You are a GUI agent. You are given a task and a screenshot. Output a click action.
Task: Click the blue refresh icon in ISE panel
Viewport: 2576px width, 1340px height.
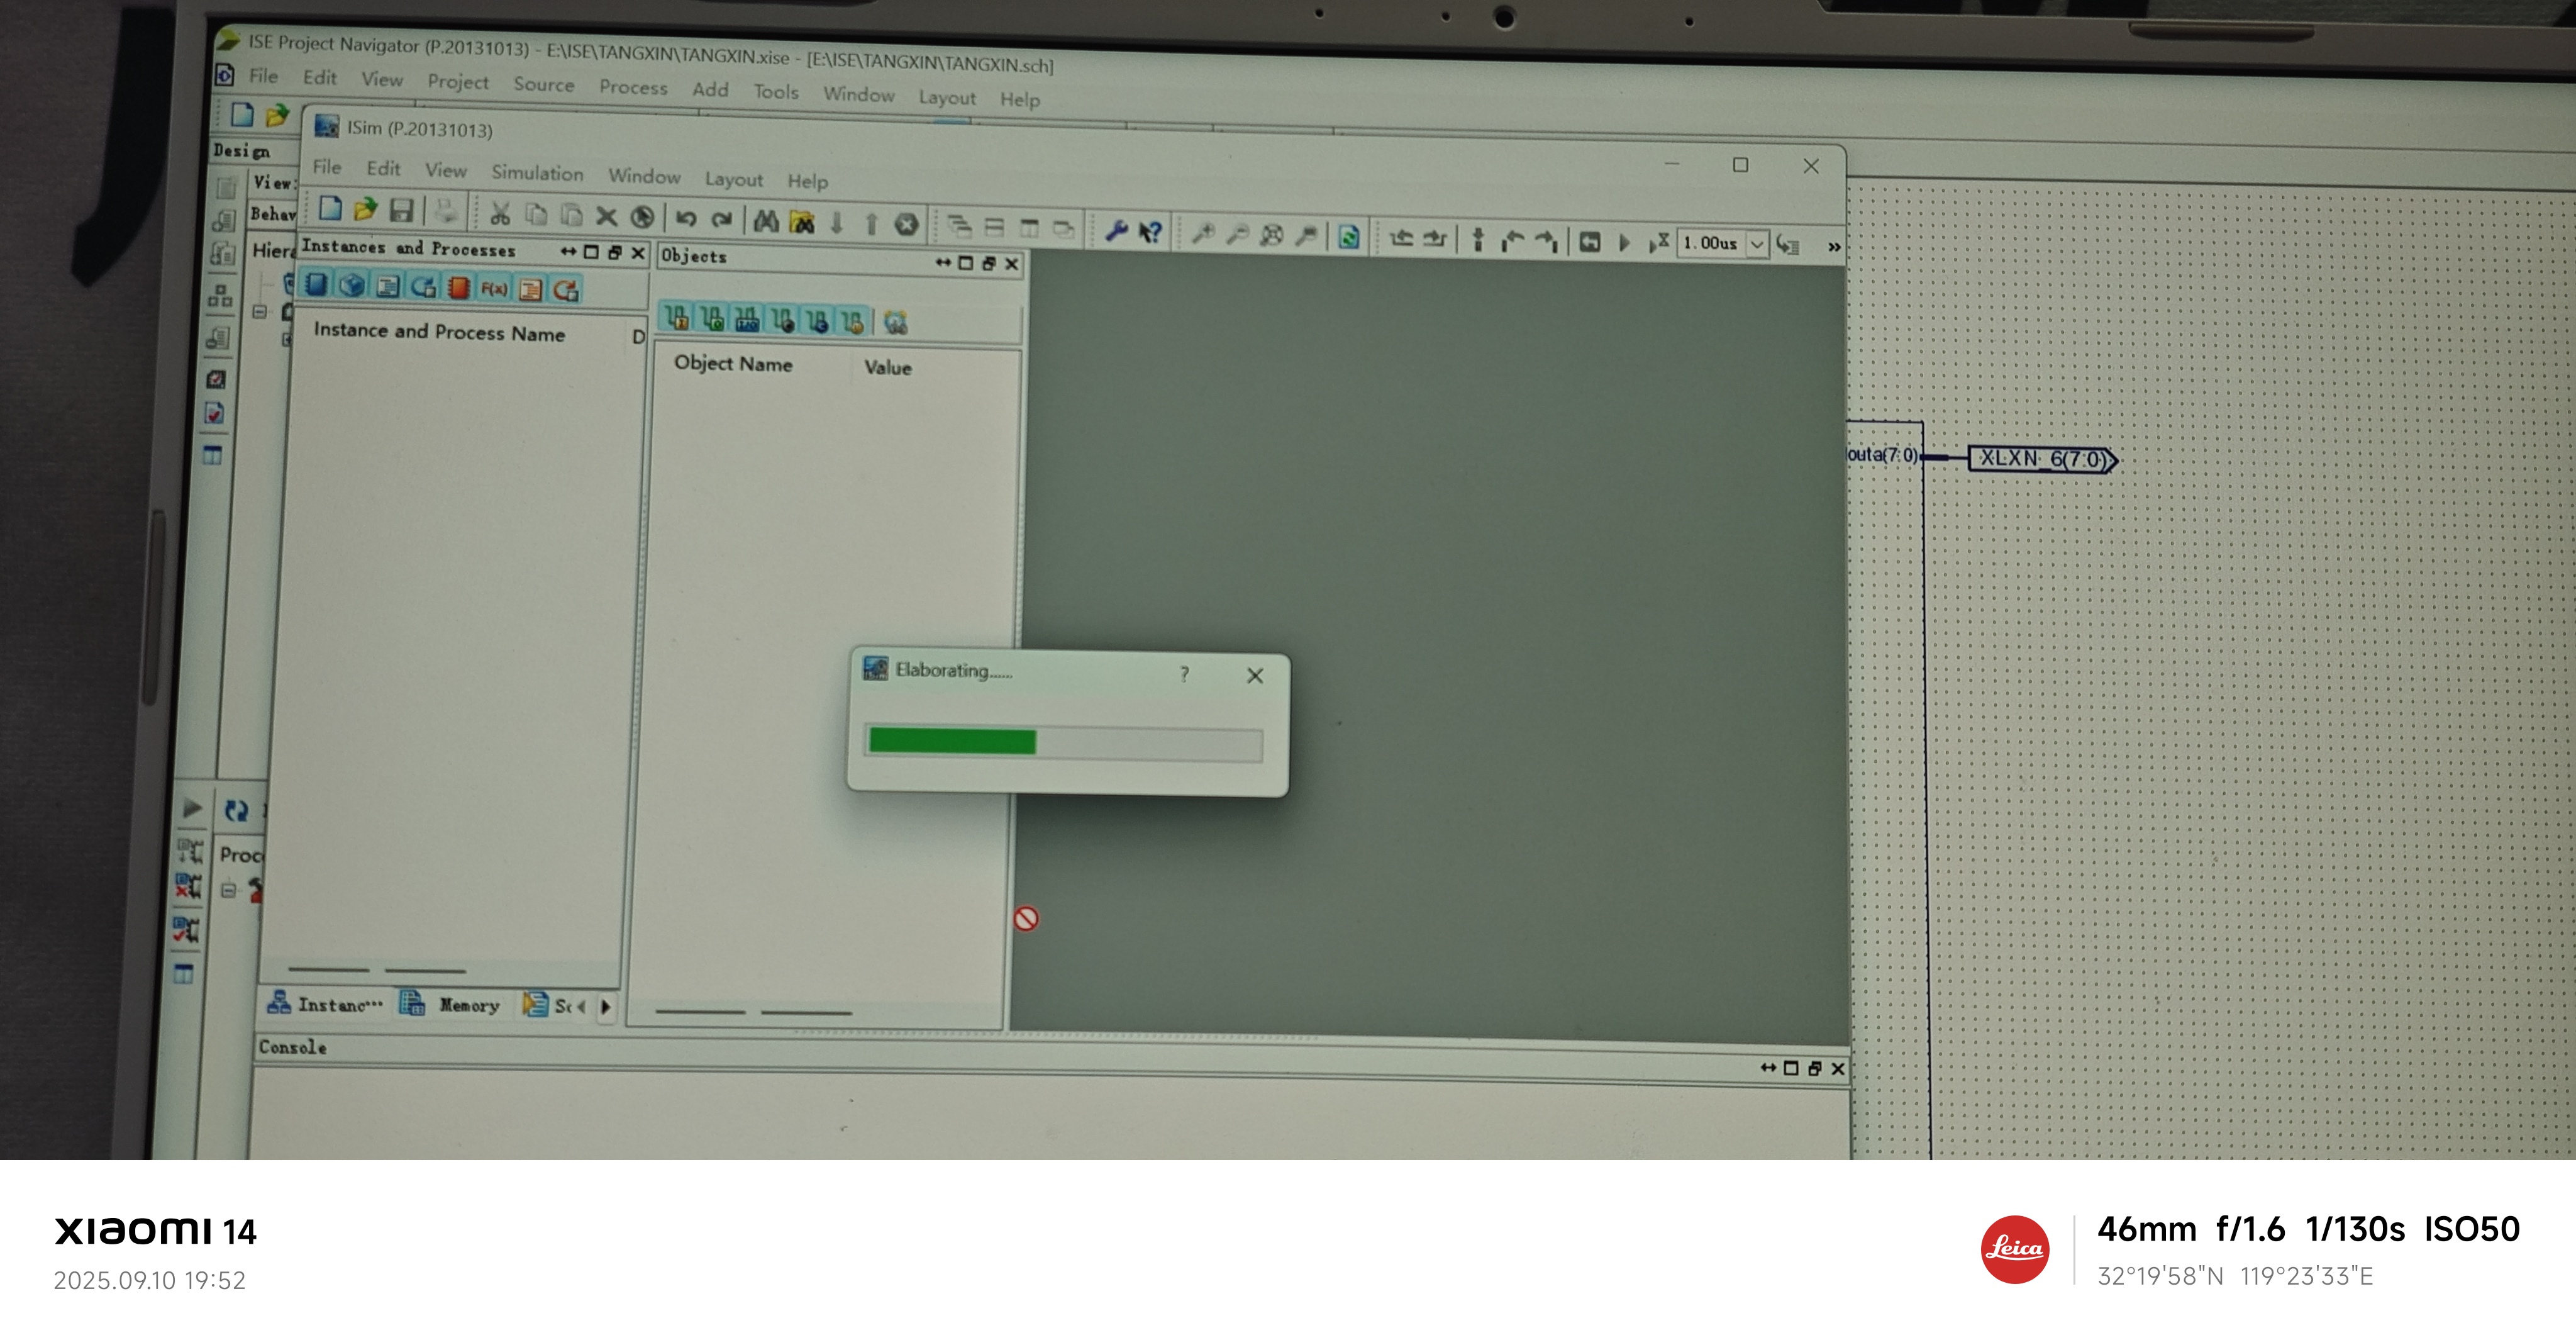[236, 810]
